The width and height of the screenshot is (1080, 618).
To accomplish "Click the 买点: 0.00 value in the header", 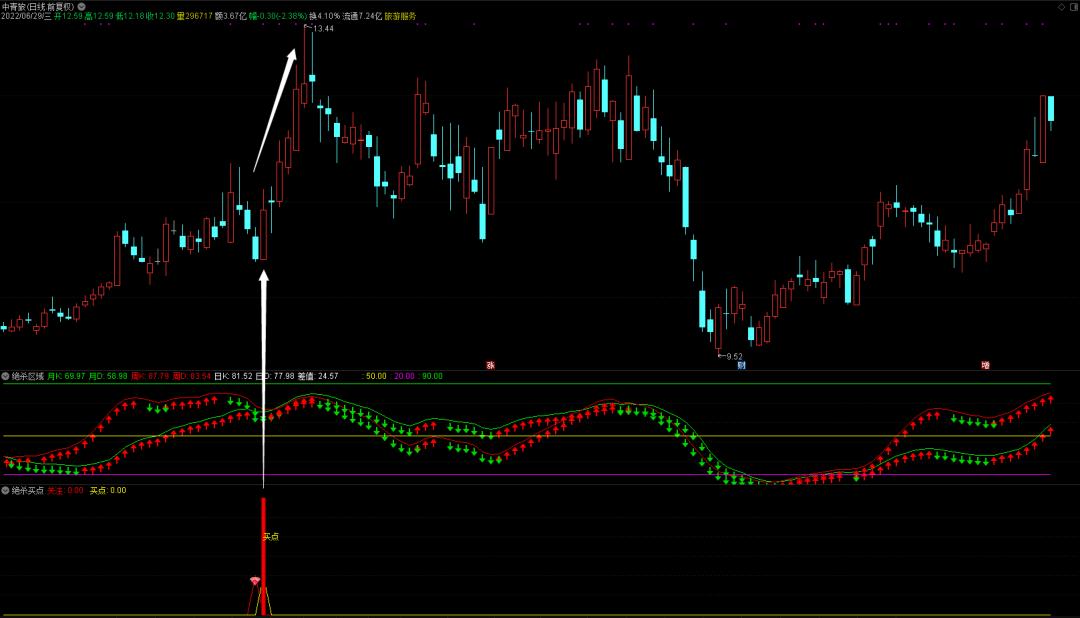I will (x=108, y=491).
